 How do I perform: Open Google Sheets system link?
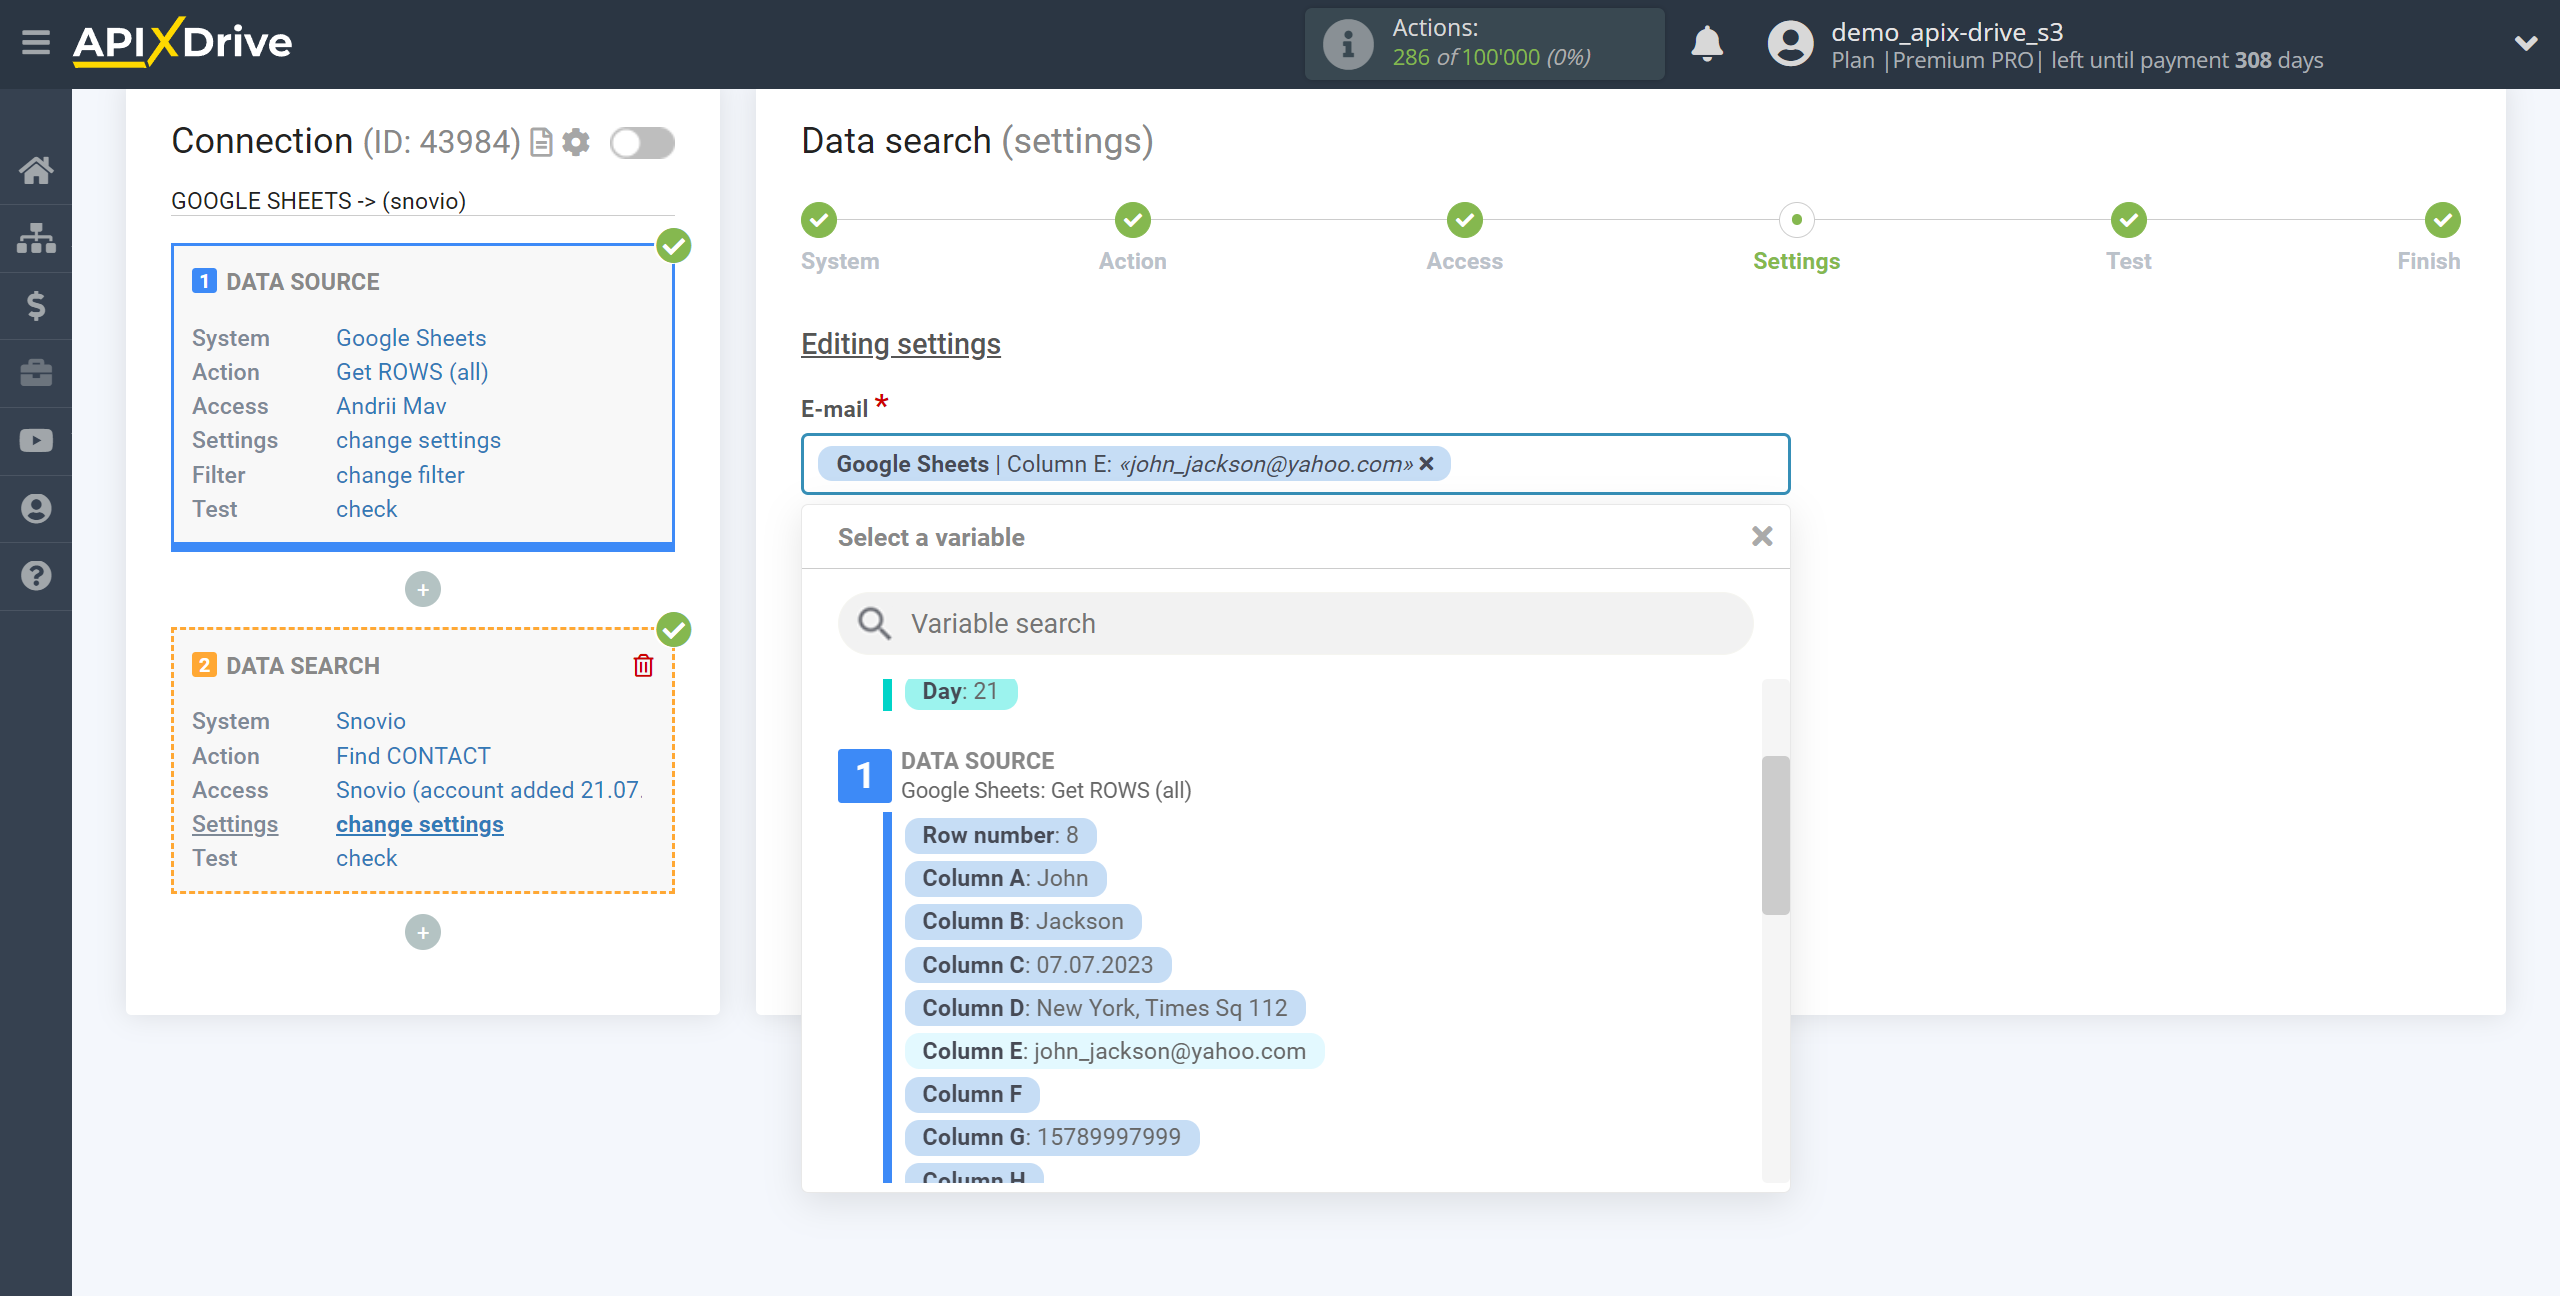click(x=411, y=338)
